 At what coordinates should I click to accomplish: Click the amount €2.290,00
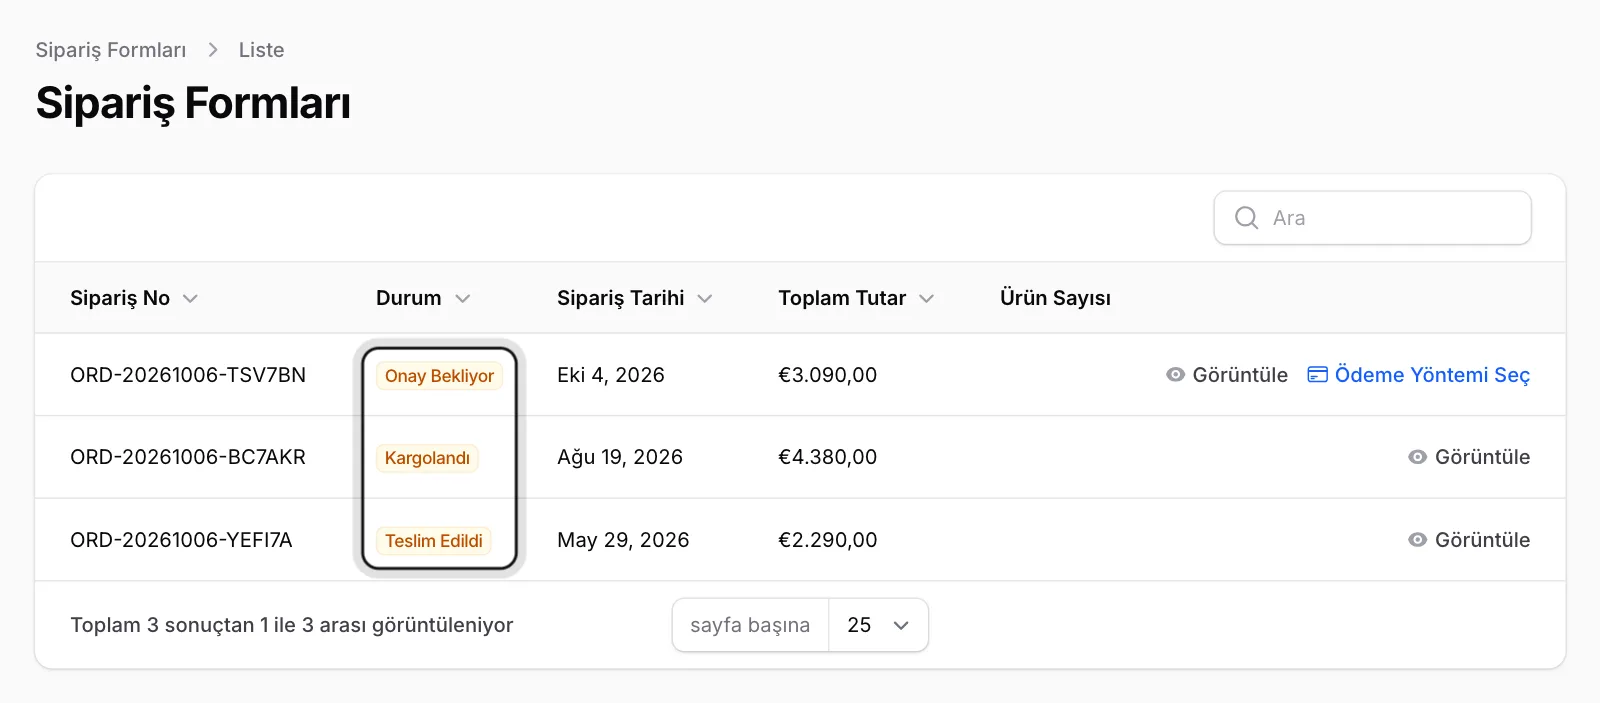828,540
